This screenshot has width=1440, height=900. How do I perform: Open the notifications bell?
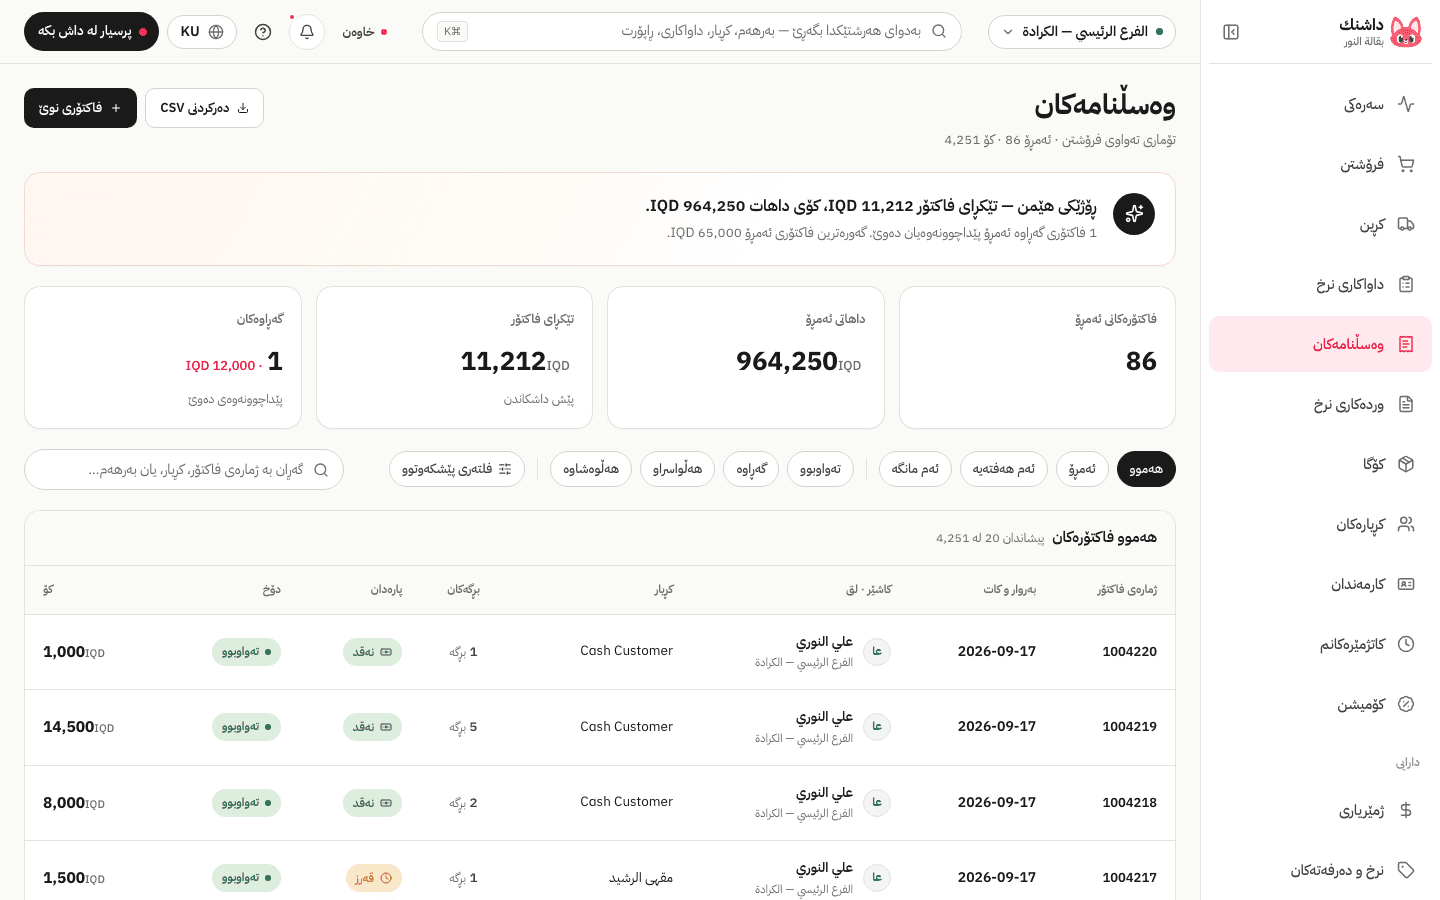point(307,32)
